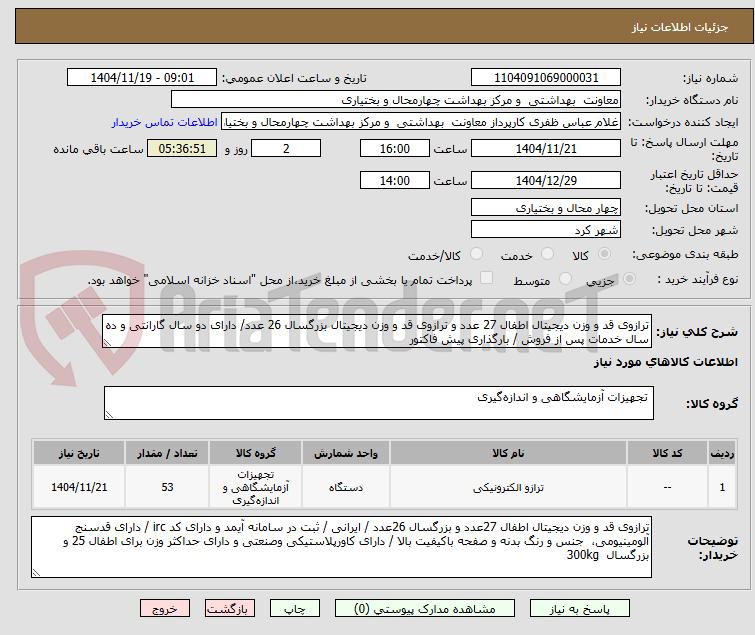Click the resize grip of توضیحات خریدار box
Image resolution: width=755 pixels, height=635 pixels.
37,572
